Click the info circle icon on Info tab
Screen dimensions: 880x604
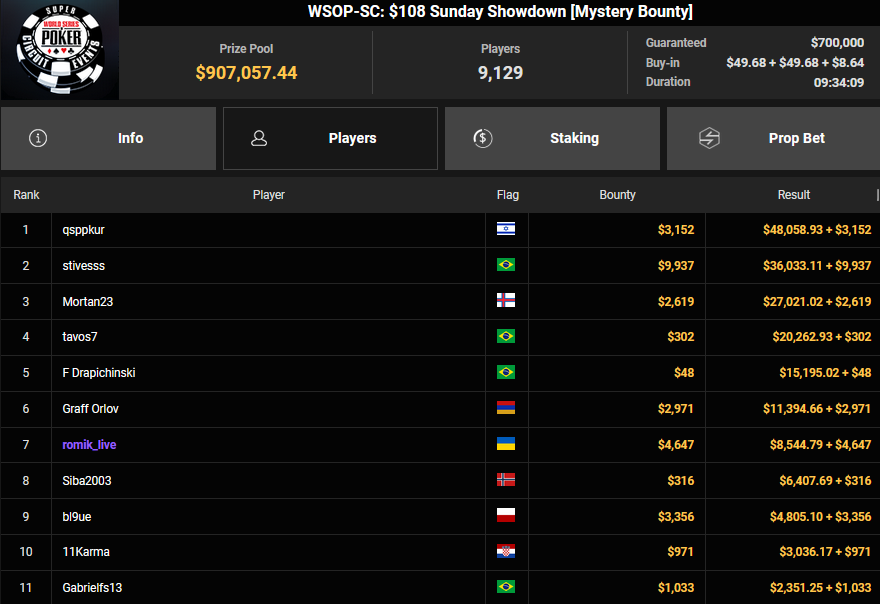pos(38,138)
